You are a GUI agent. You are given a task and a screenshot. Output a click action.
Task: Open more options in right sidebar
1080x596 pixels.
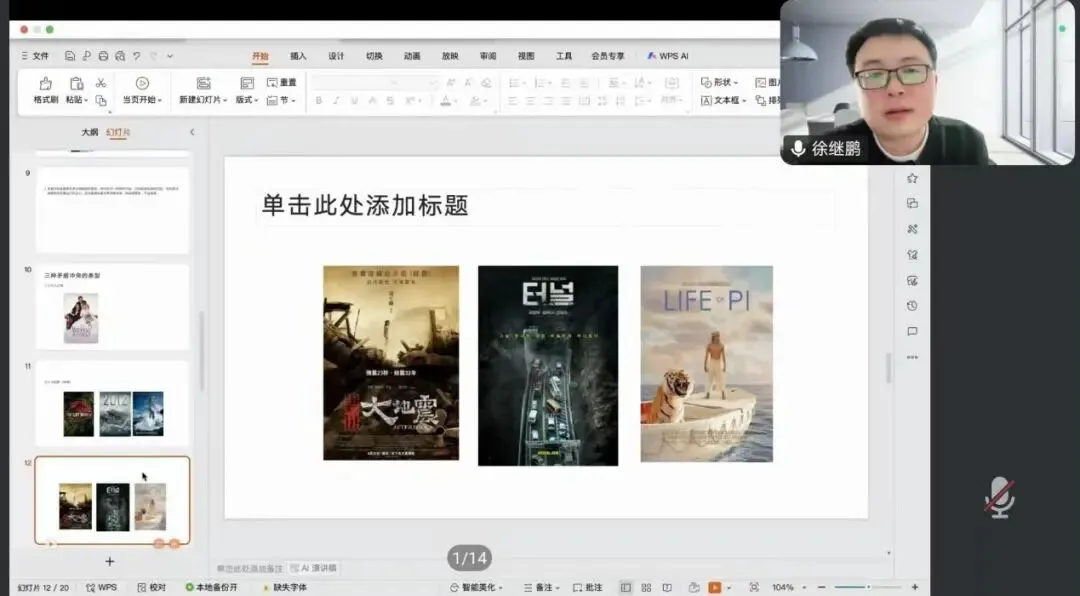pos(913,358)
